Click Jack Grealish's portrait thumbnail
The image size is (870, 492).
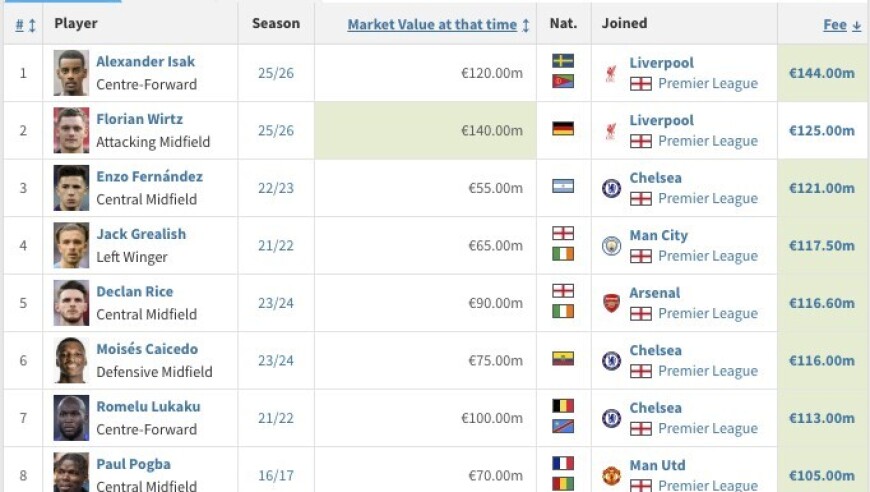(x=71, y=245)
